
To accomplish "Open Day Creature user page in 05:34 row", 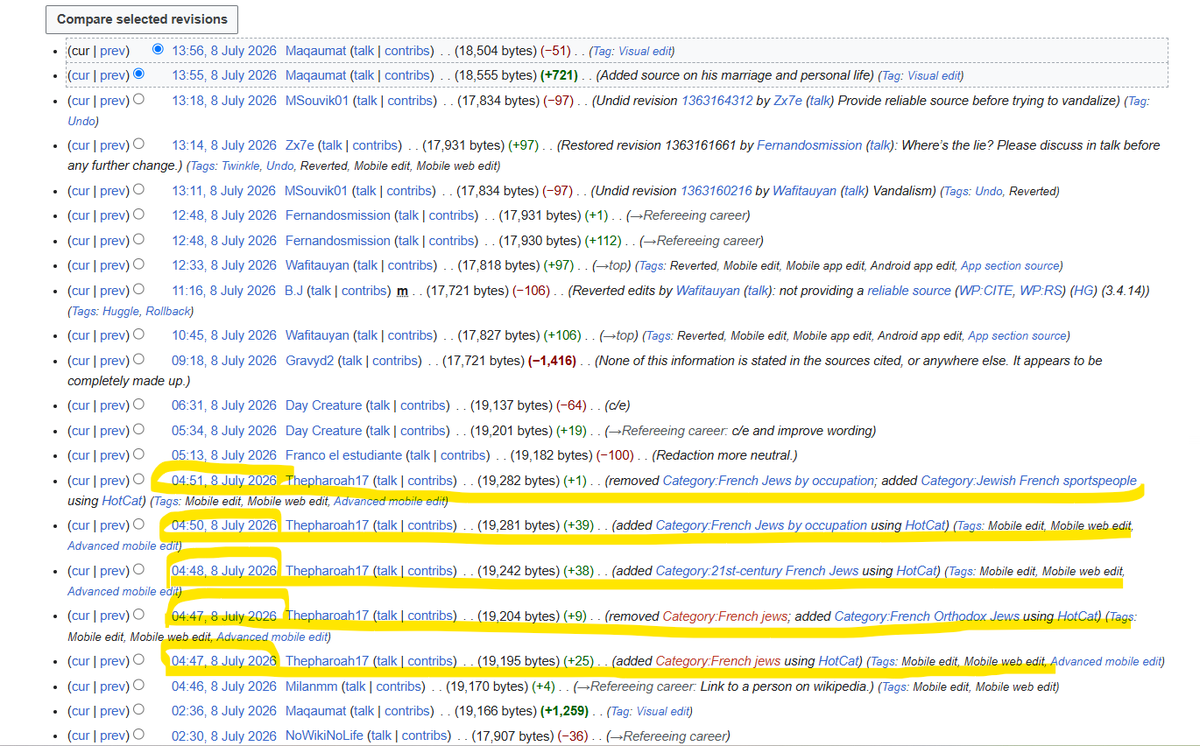I will coord(324,430).
